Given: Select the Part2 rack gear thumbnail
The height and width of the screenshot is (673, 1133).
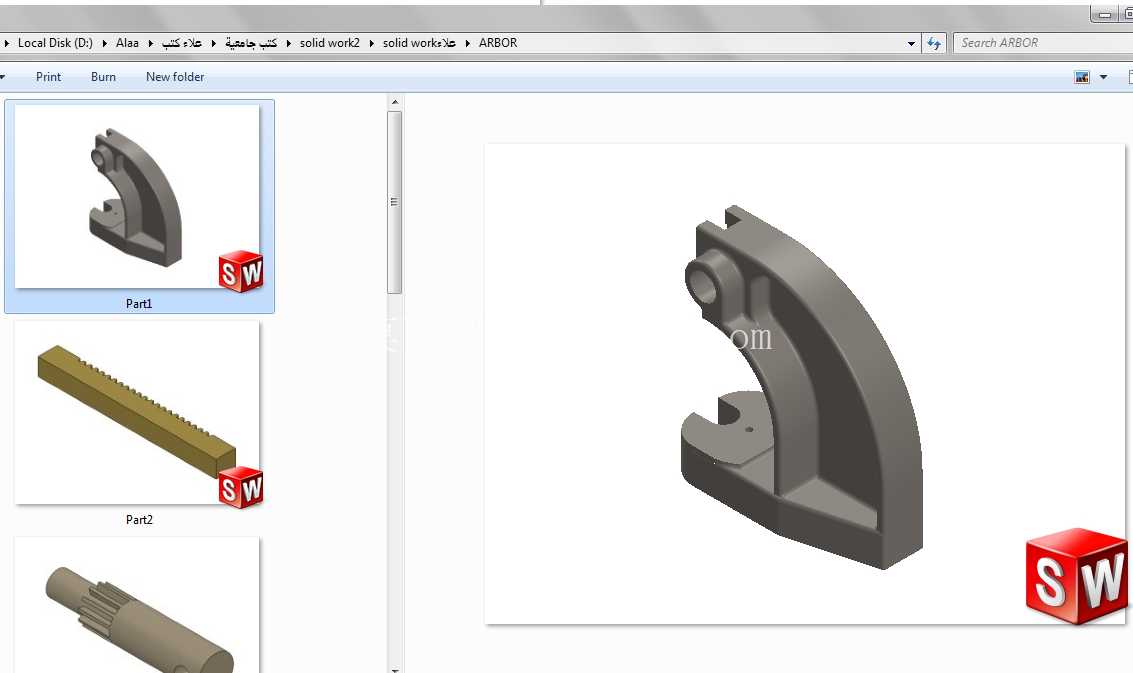Looking at the screenshot, I should (x=137, y=413).
